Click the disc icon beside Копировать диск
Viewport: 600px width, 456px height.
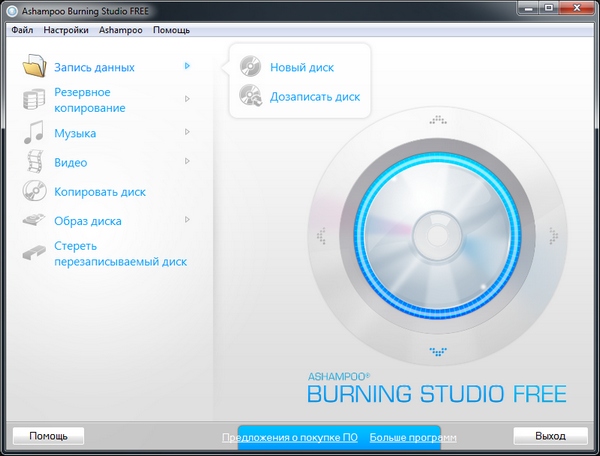click(x=35, y=191)
